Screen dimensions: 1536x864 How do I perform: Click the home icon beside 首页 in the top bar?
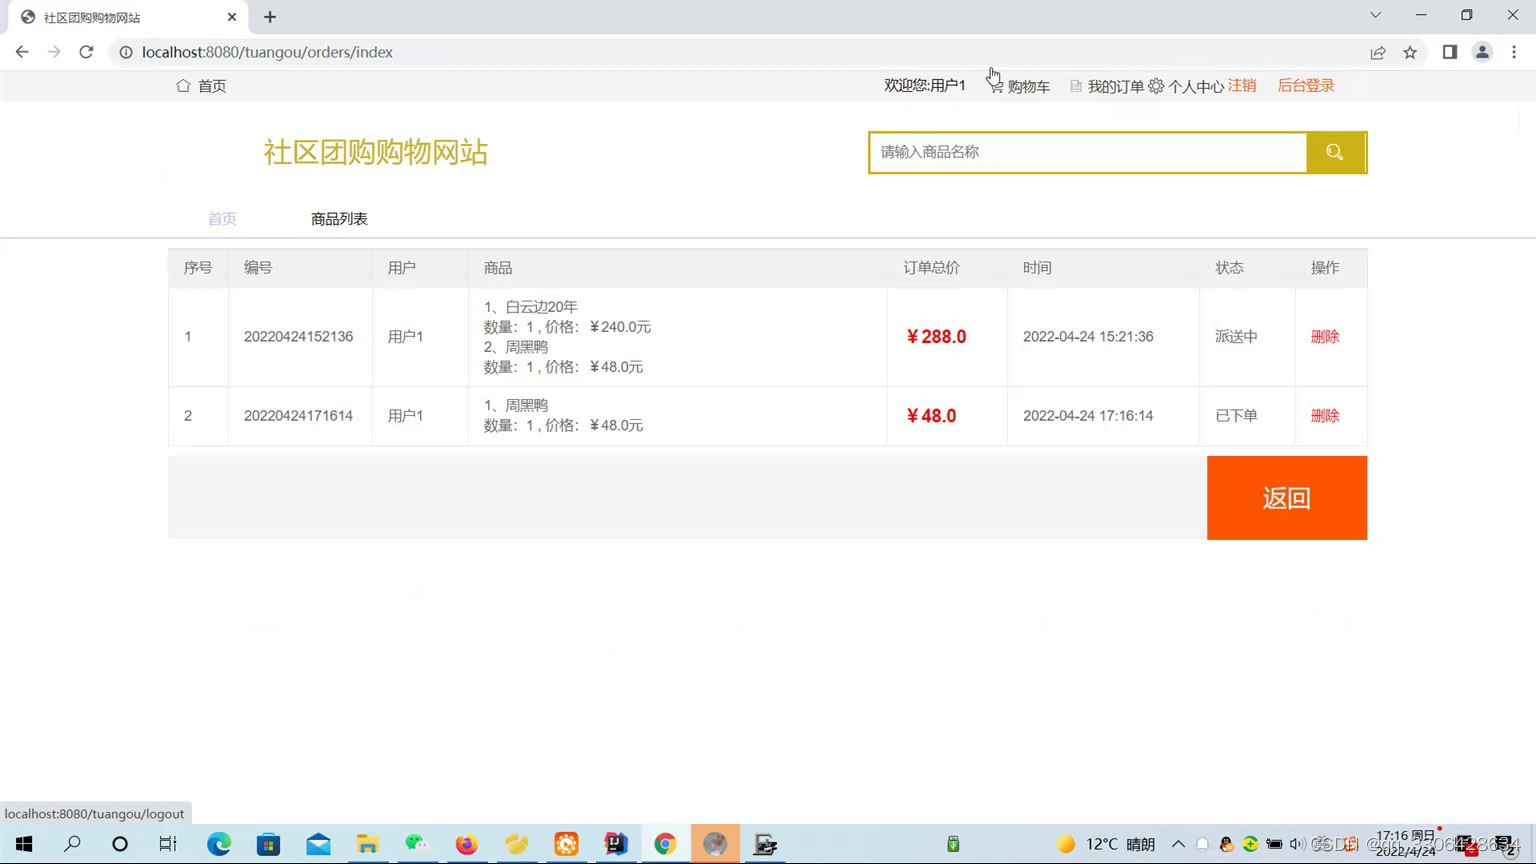coord(183,86)
